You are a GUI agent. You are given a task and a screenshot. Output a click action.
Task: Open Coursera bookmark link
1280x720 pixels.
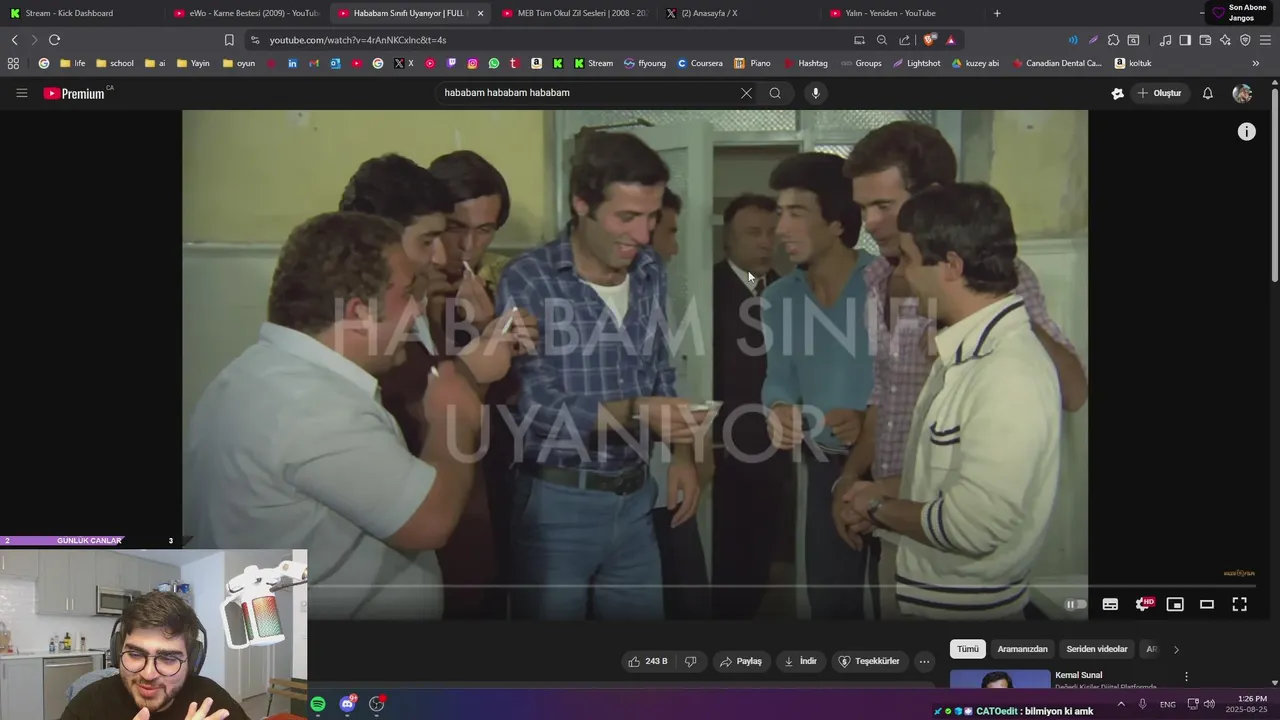699,63
